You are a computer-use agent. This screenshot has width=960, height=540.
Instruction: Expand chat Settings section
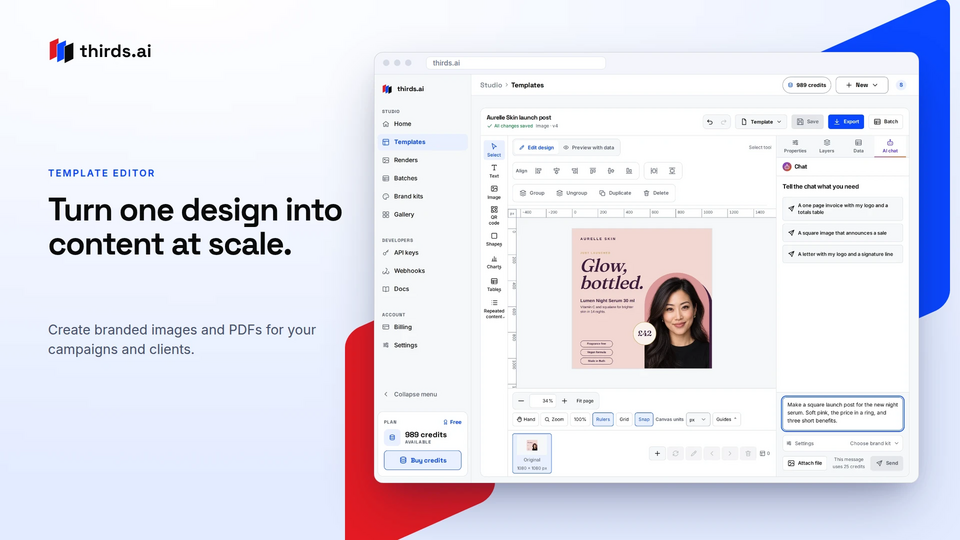pos(800,443)
